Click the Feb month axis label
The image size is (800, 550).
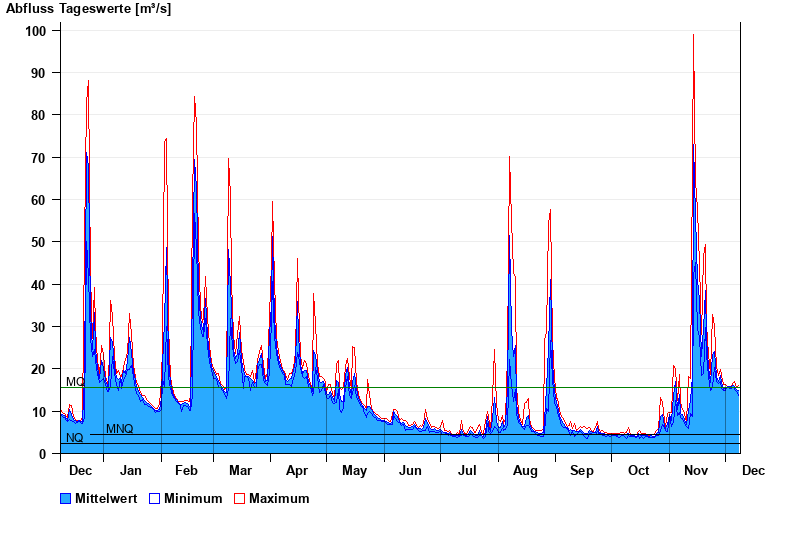pos(186,470)
